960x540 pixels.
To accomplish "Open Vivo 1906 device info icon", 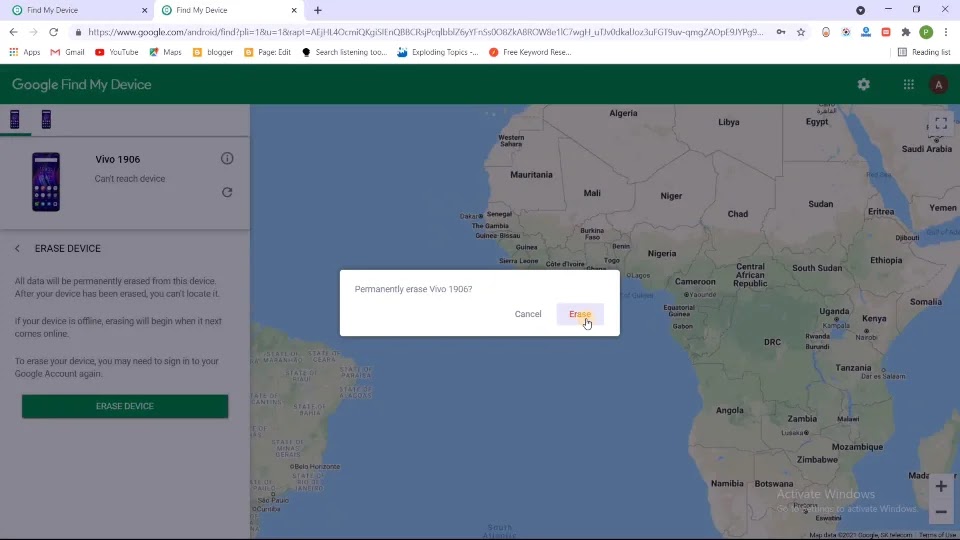I will tap(227, 159).
